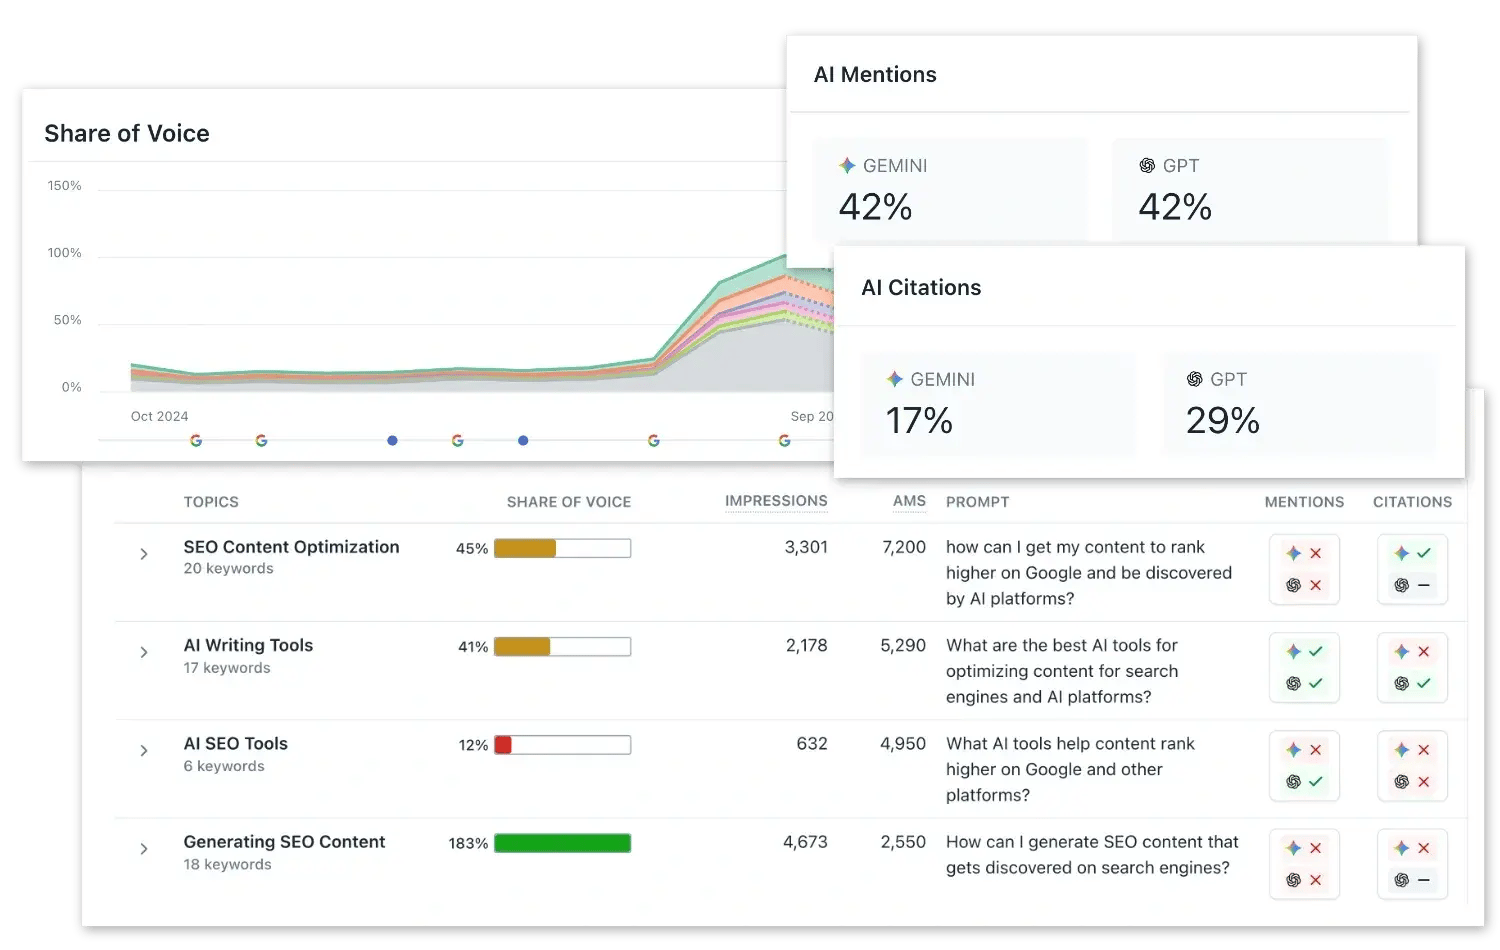Click the GPT icon in AI Mentions card
Image resolution: width=1500 pixels, height=950 pixels.
click(x=1147, y=166)
